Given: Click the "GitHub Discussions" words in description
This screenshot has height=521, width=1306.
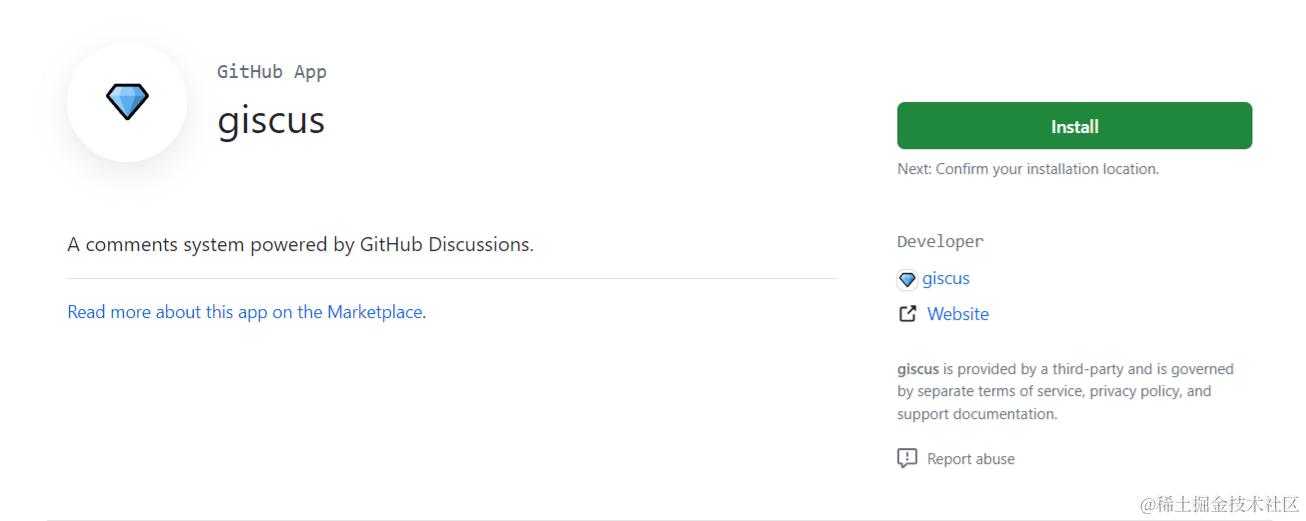Looking at the screenshot, I should click(445, 245).
